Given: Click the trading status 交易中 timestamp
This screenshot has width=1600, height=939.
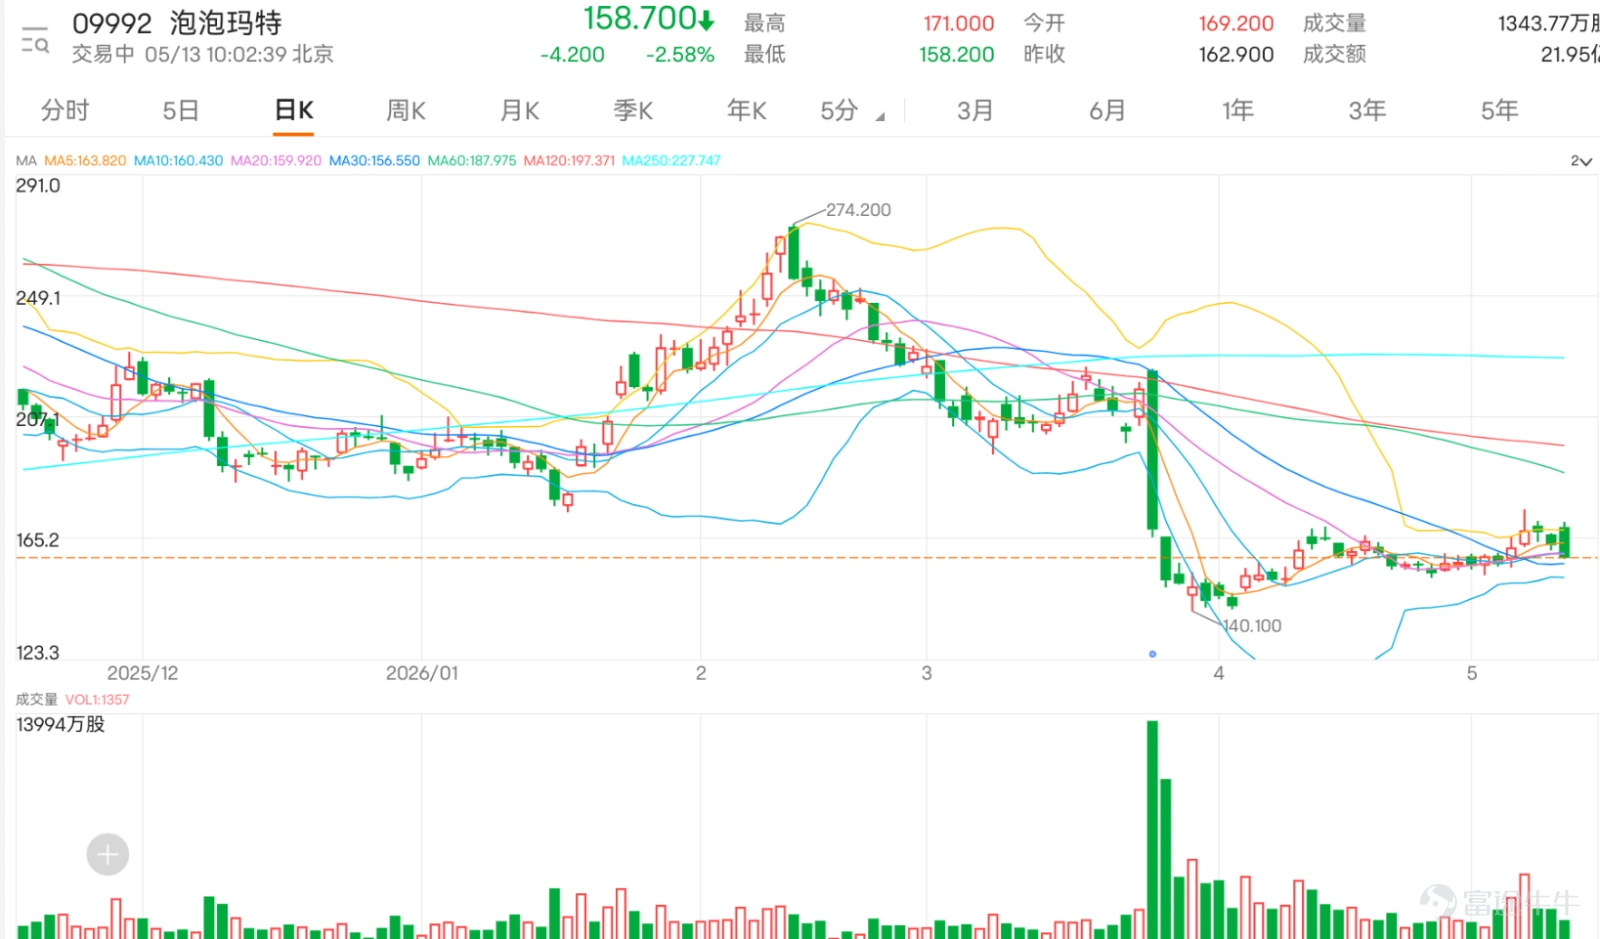Looking at the screenshot, I should (202, 54).
